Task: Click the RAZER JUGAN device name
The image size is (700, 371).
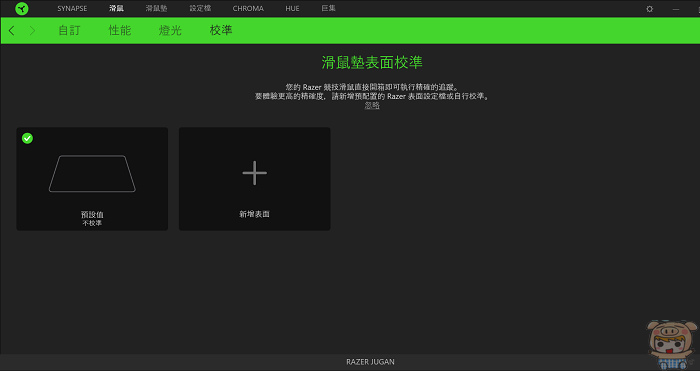Action: coord(370,362)
